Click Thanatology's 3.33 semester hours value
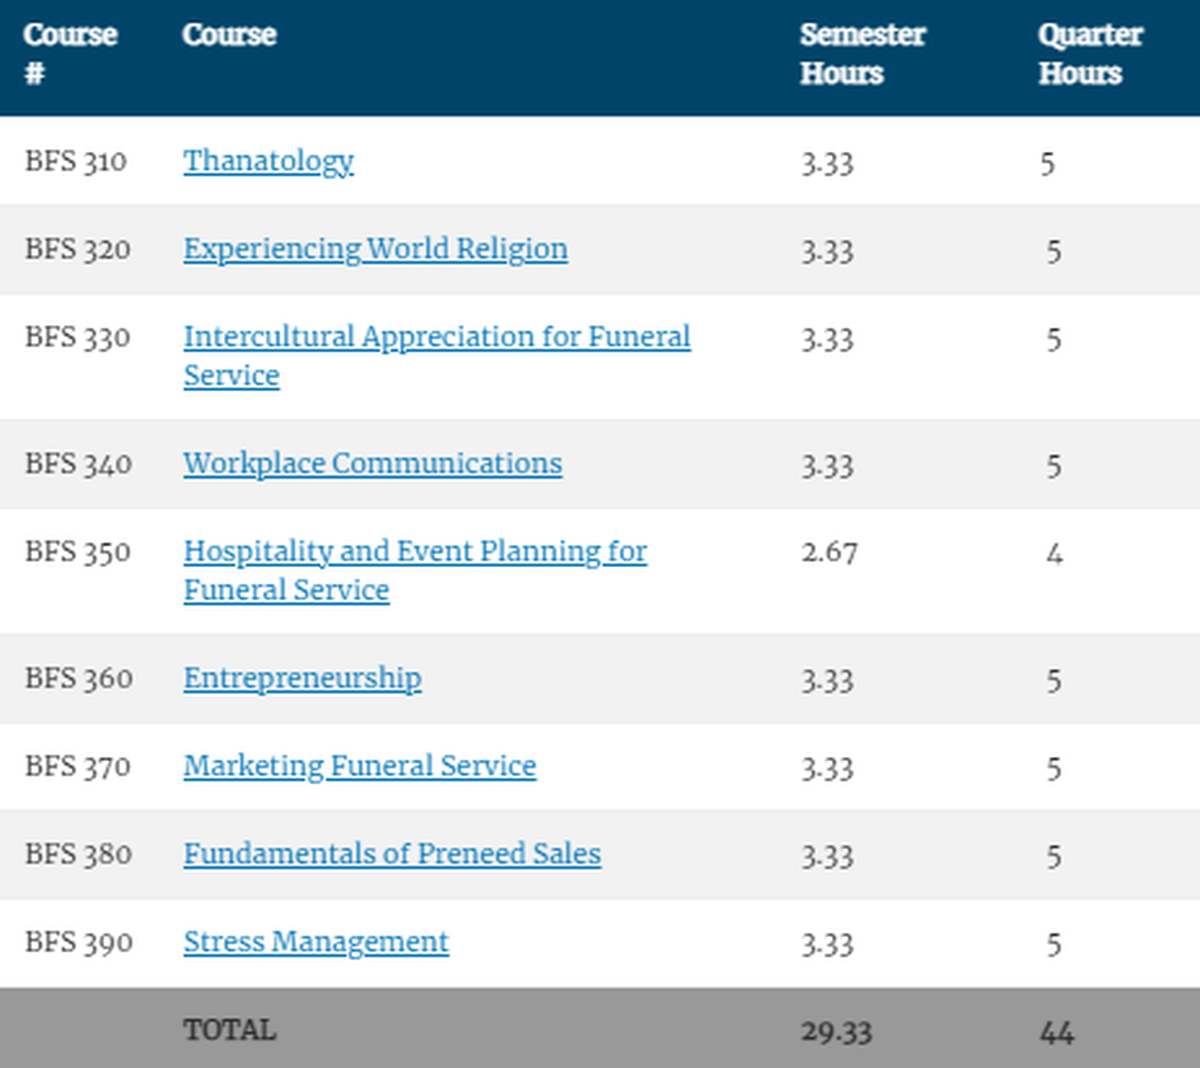 click(x=827, y=163)
